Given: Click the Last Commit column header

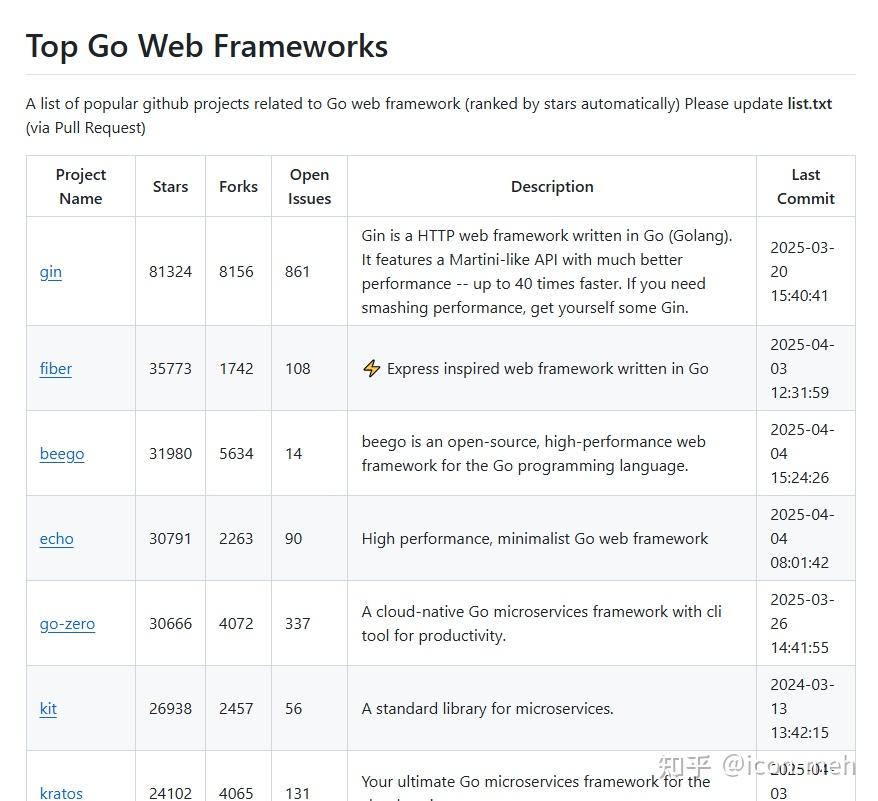Looking at the screenshot, I should click(805, 187).
